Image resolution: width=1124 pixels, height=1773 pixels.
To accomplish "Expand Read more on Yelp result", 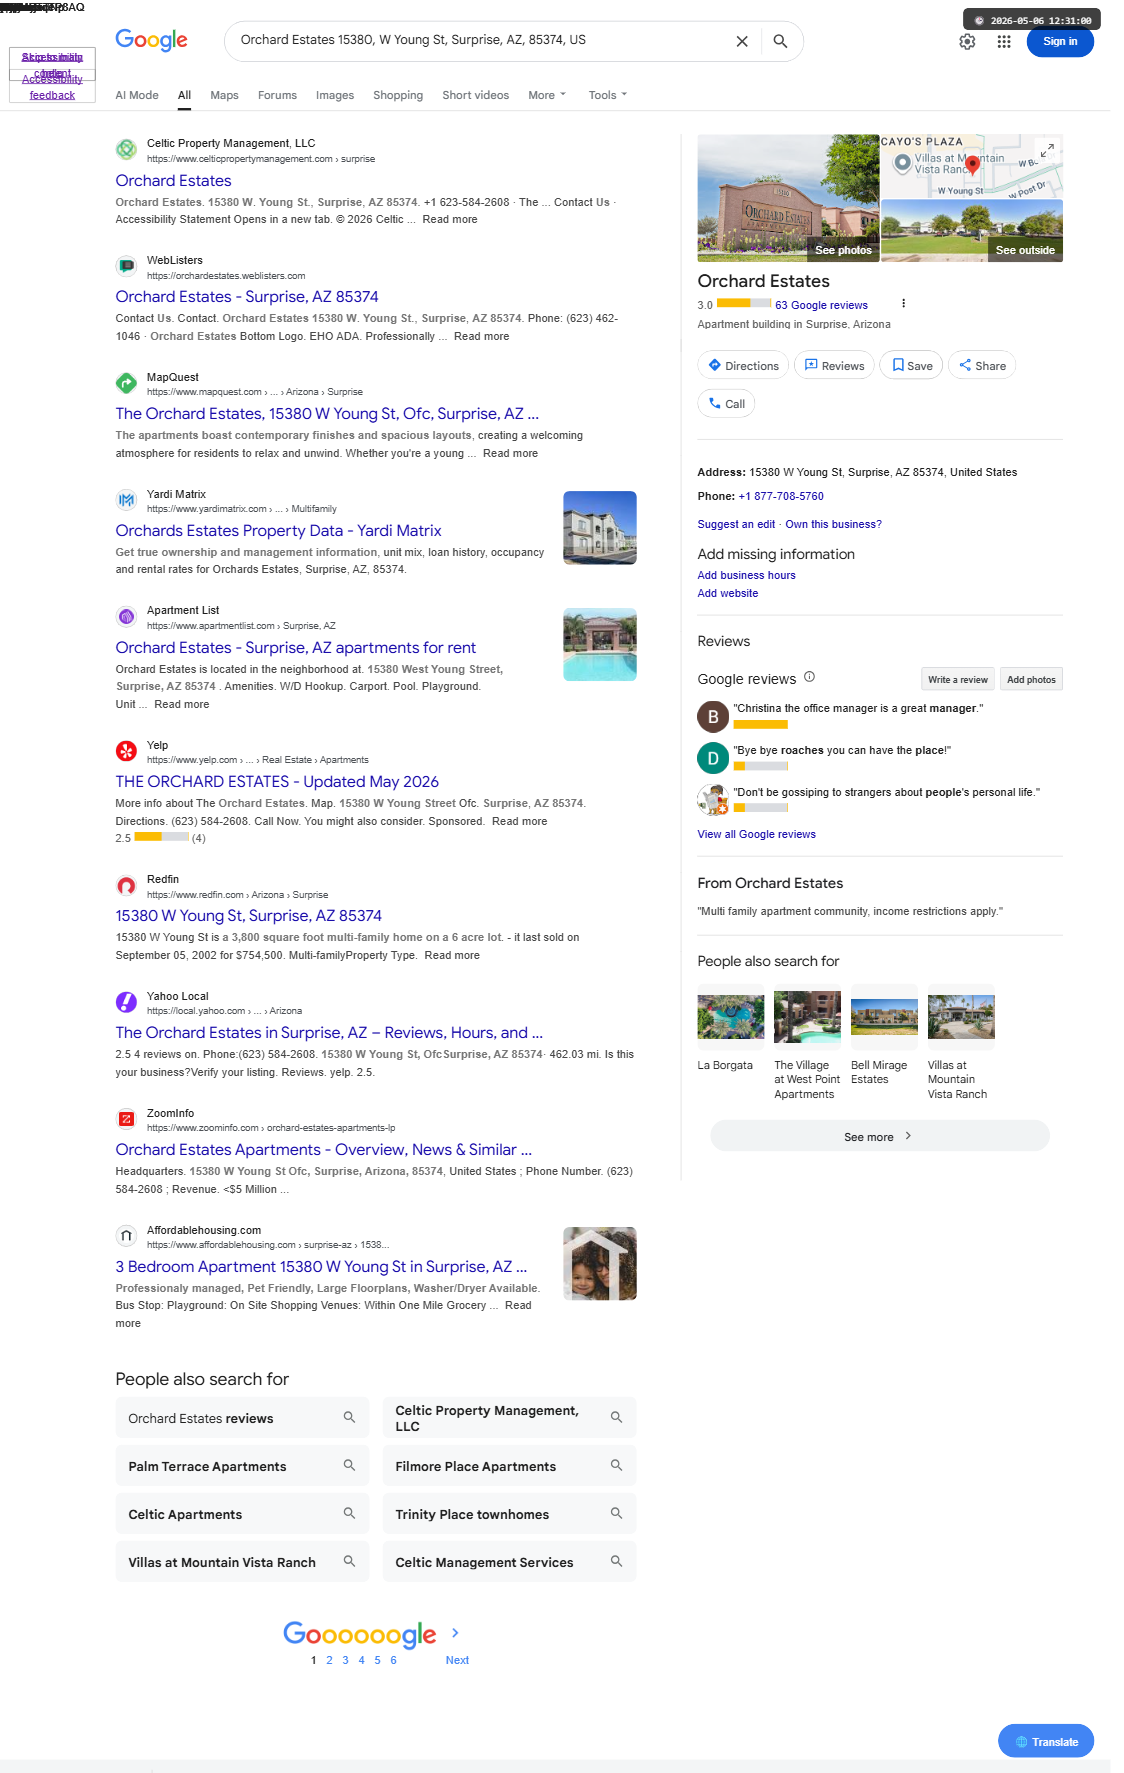I will point(519,822).
